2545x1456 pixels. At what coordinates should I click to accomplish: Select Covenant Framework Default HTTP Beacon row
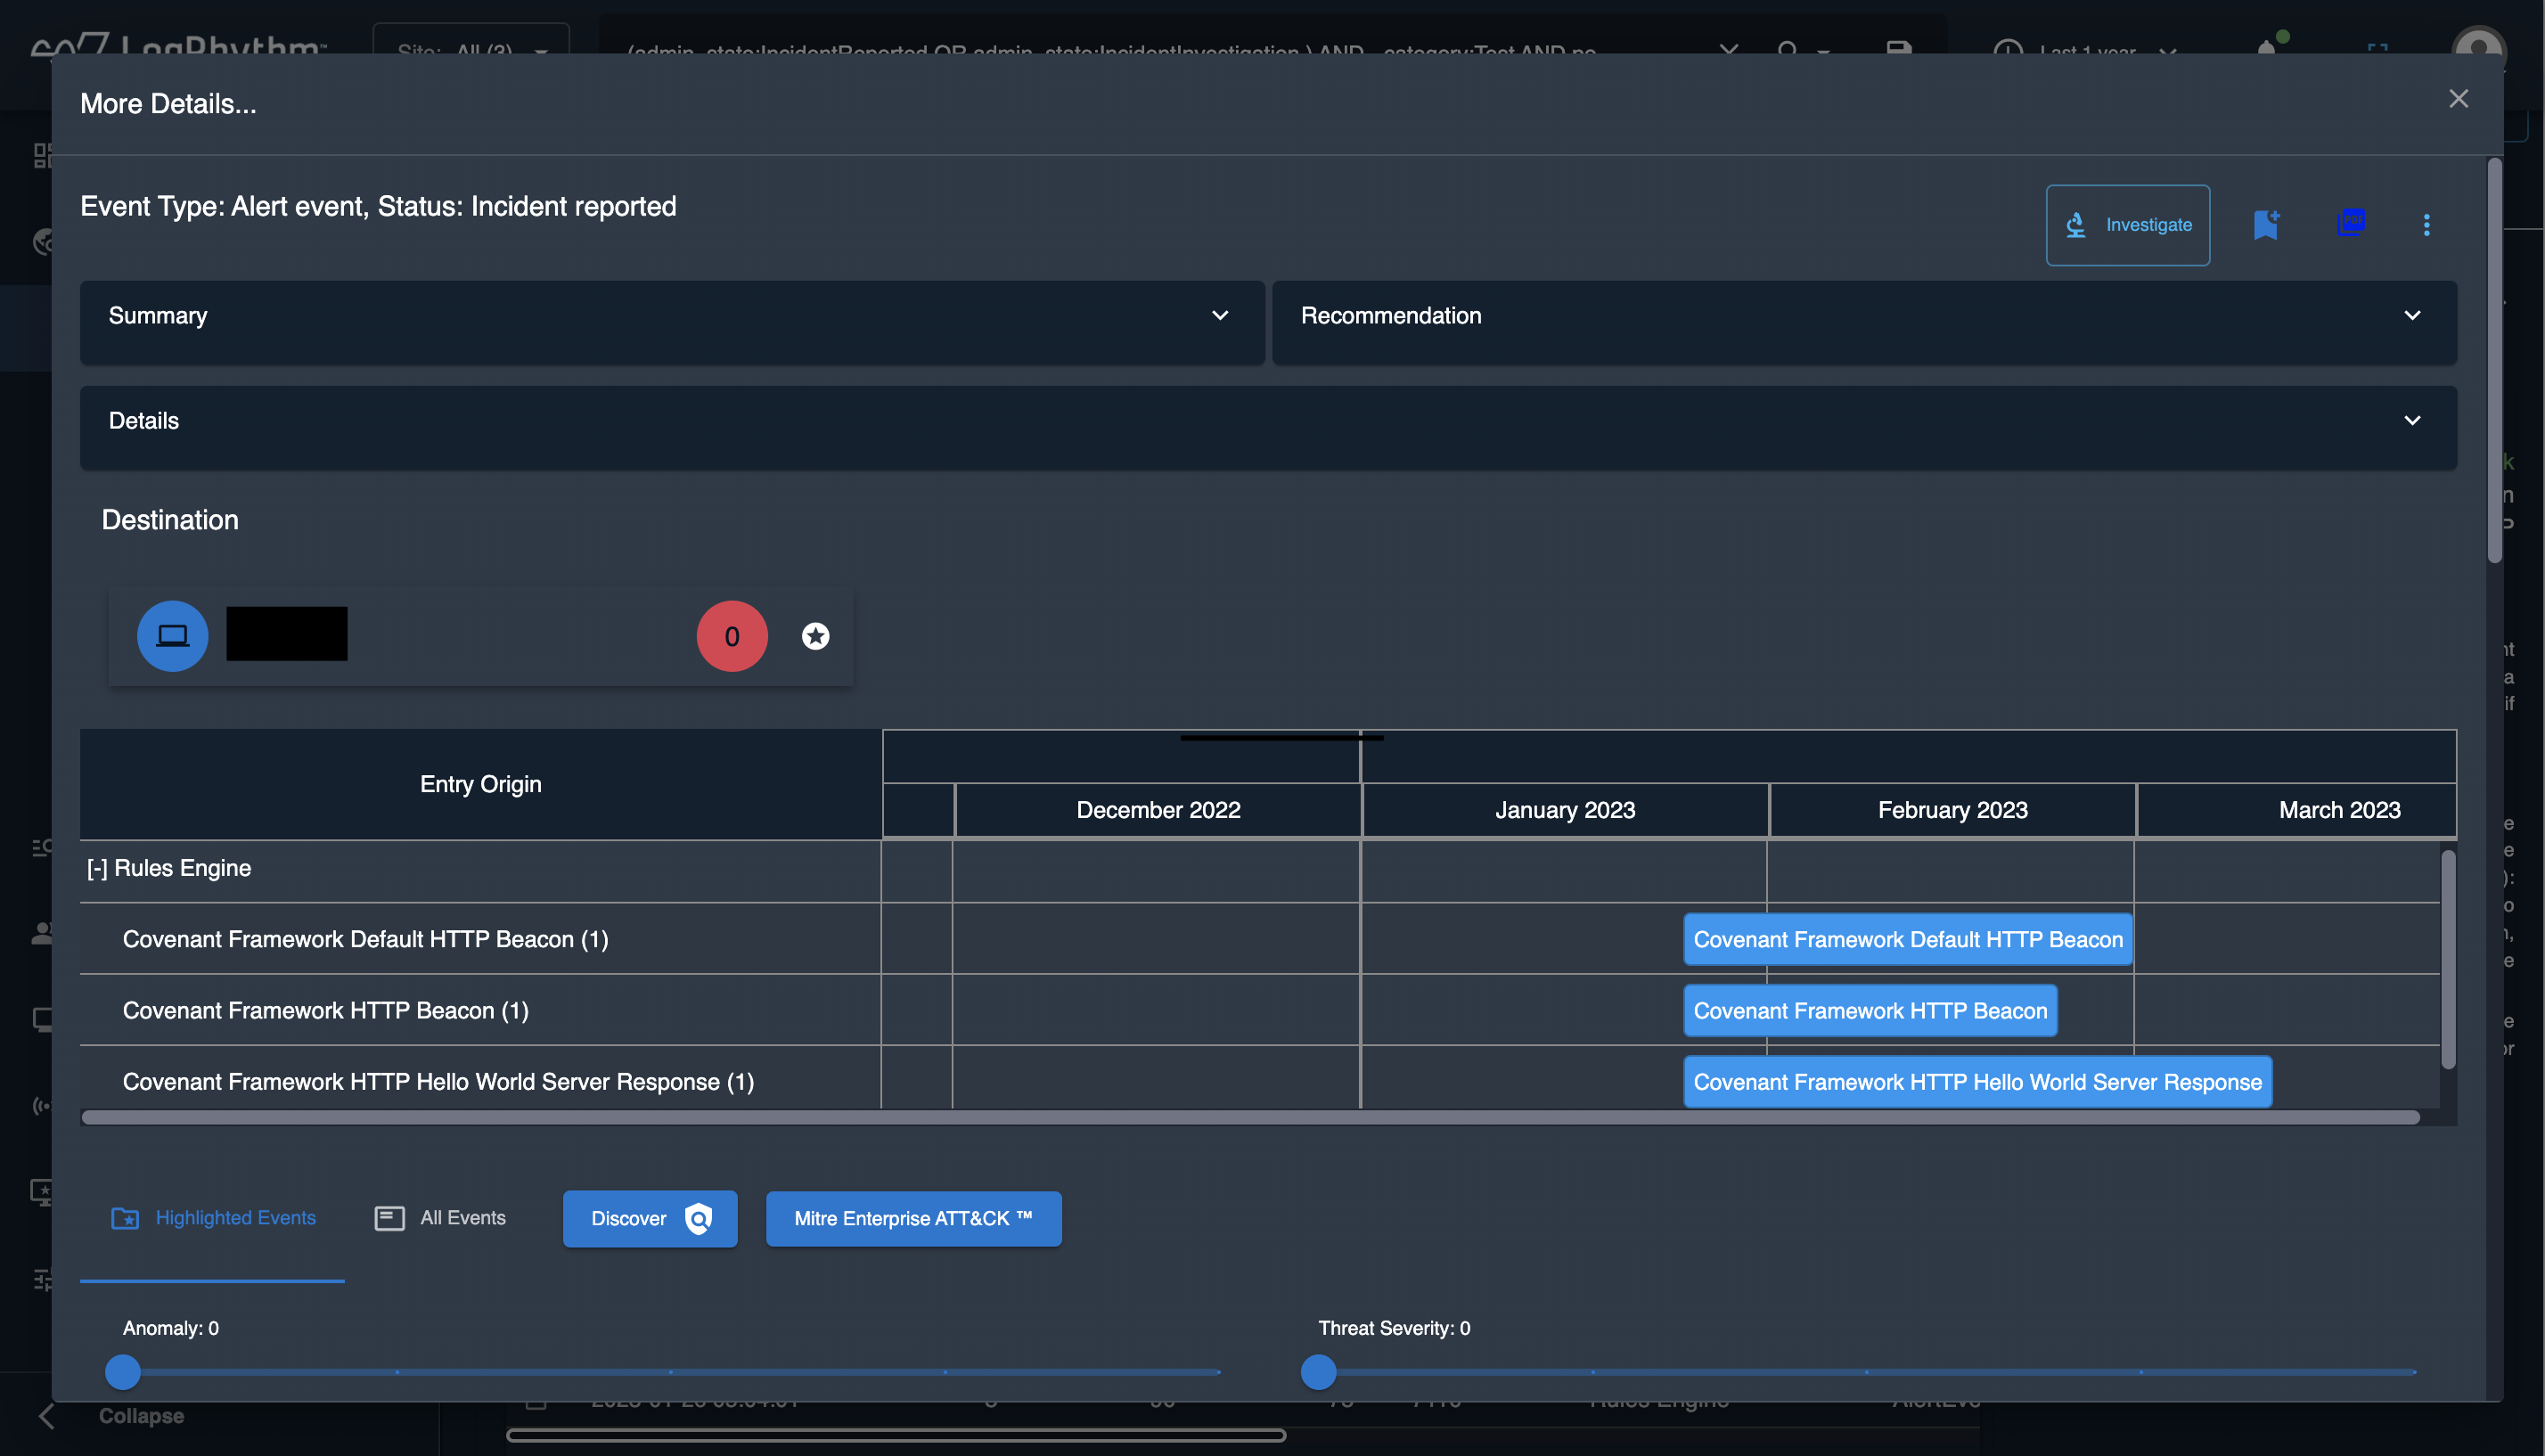pyautogui.click(x=365, y=940)
